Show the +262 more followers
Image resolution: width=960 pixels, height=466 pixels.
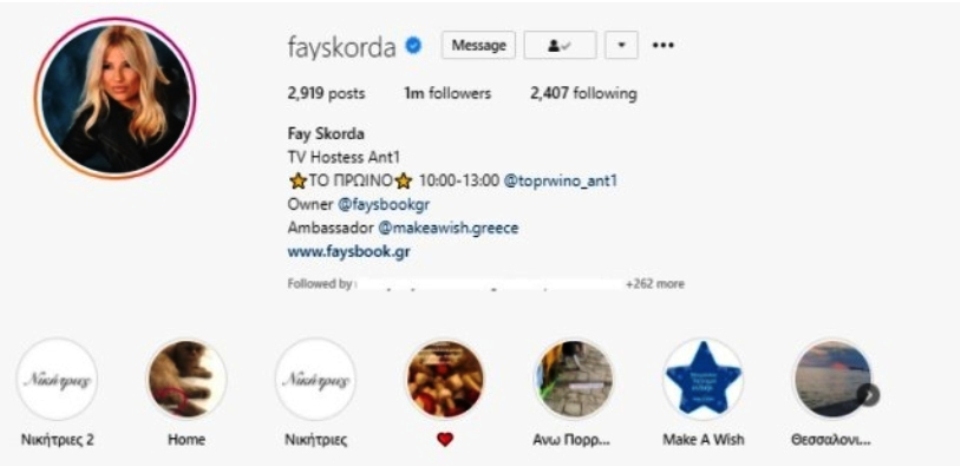tap(654, 284)
